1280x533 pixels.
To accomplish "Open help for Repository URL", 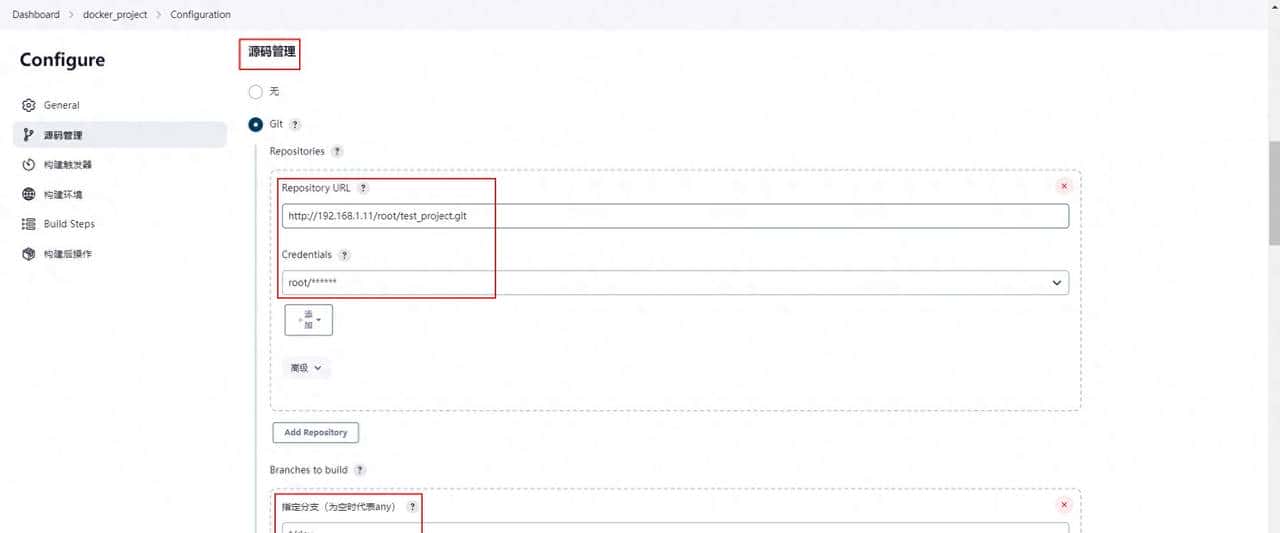I will click(363, 188).
